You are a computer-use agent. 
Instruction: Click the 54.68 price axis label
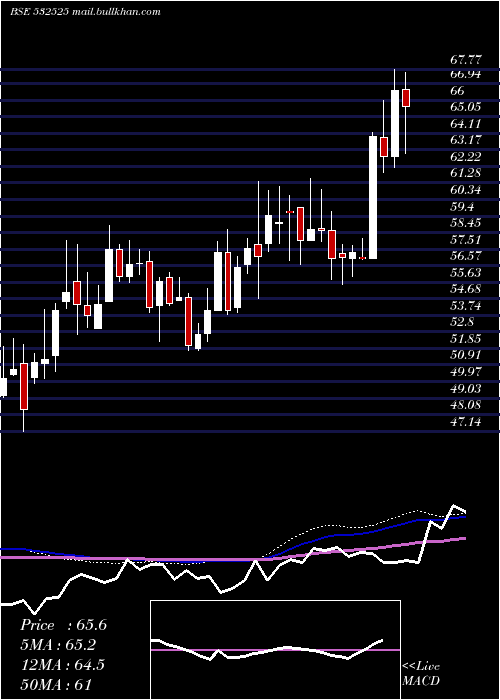[x=466, y=289]
